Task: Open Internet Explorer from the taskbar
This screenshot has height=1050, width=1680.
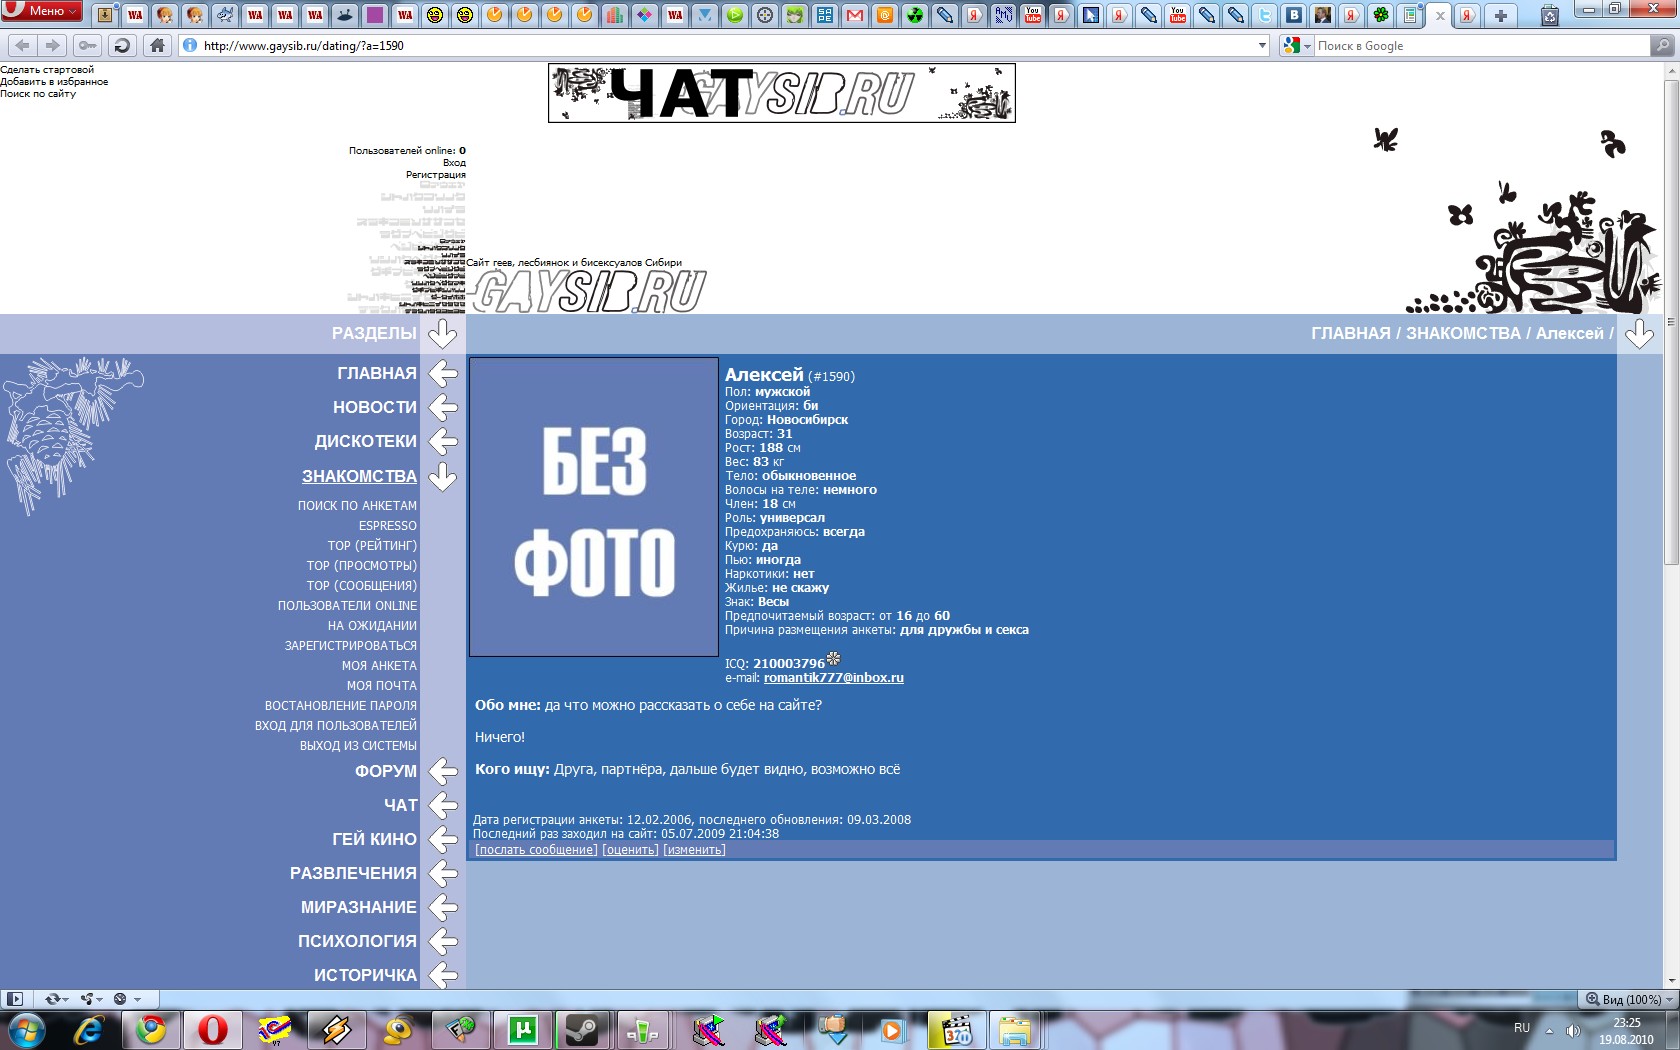Action: [x=89, y=1029]
